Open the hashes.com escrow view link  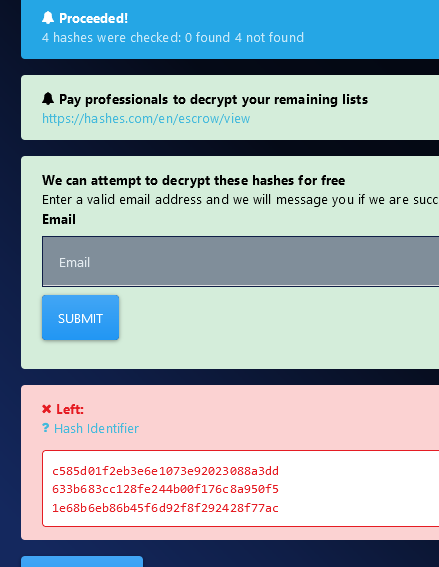(146, 118)
